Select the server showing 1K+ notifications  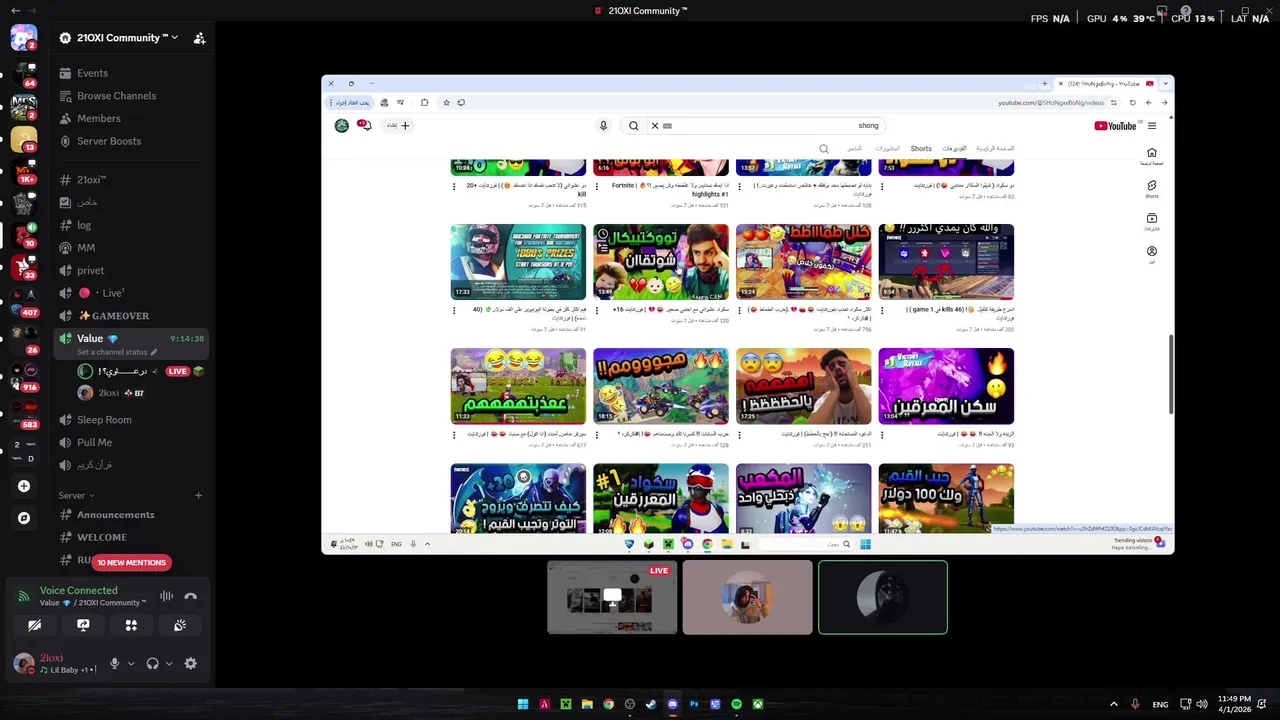23,171
